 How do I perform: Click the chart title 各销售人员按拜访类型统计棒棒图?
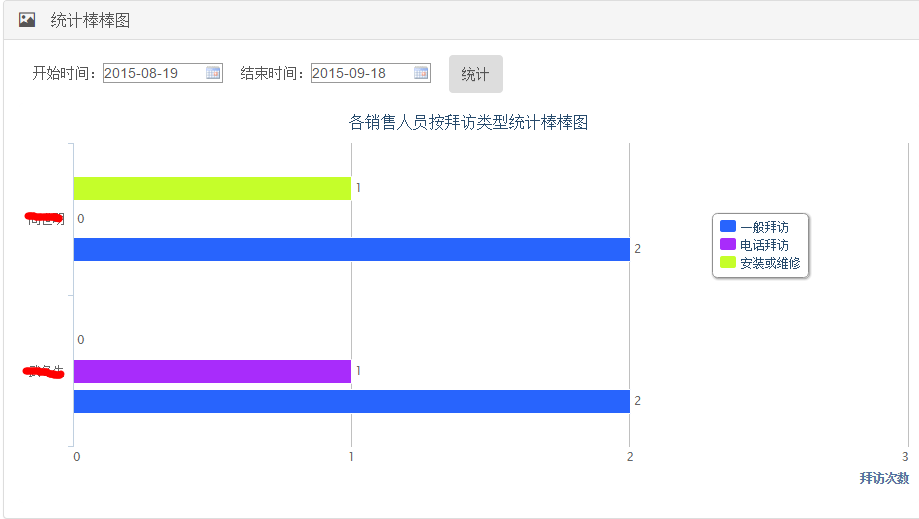[468, 122]
